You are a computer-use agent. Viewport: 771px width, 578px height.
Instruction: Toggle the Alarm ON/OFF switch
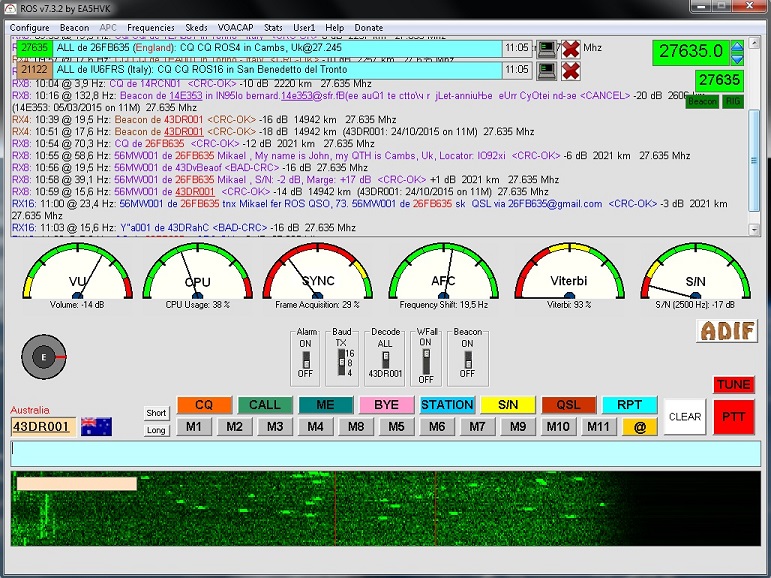pos(306,360)
